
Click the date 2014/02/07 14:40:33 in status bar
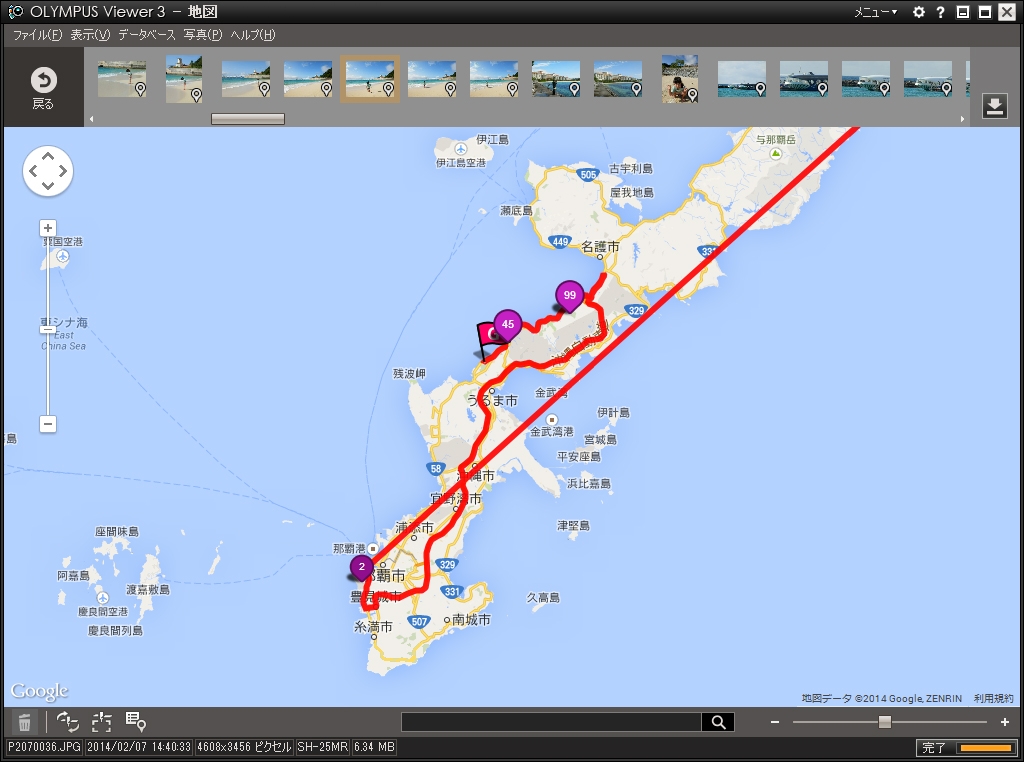pyautogui.click(x=138, y=746)
